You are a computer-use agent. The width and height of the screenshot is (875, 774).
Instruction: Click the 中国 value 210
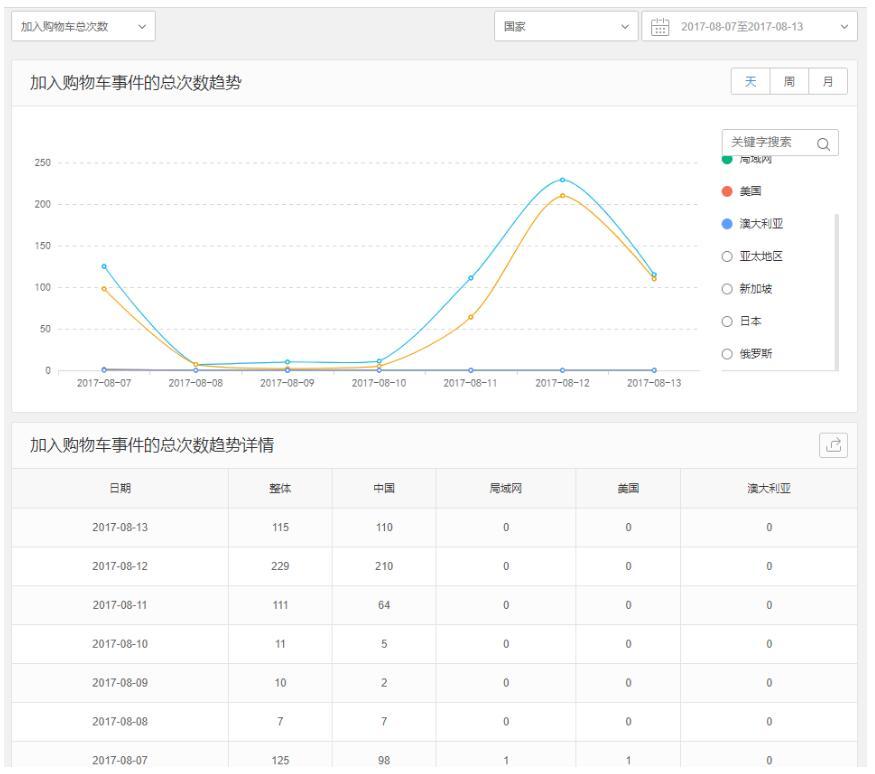click(x=384, y=566)
